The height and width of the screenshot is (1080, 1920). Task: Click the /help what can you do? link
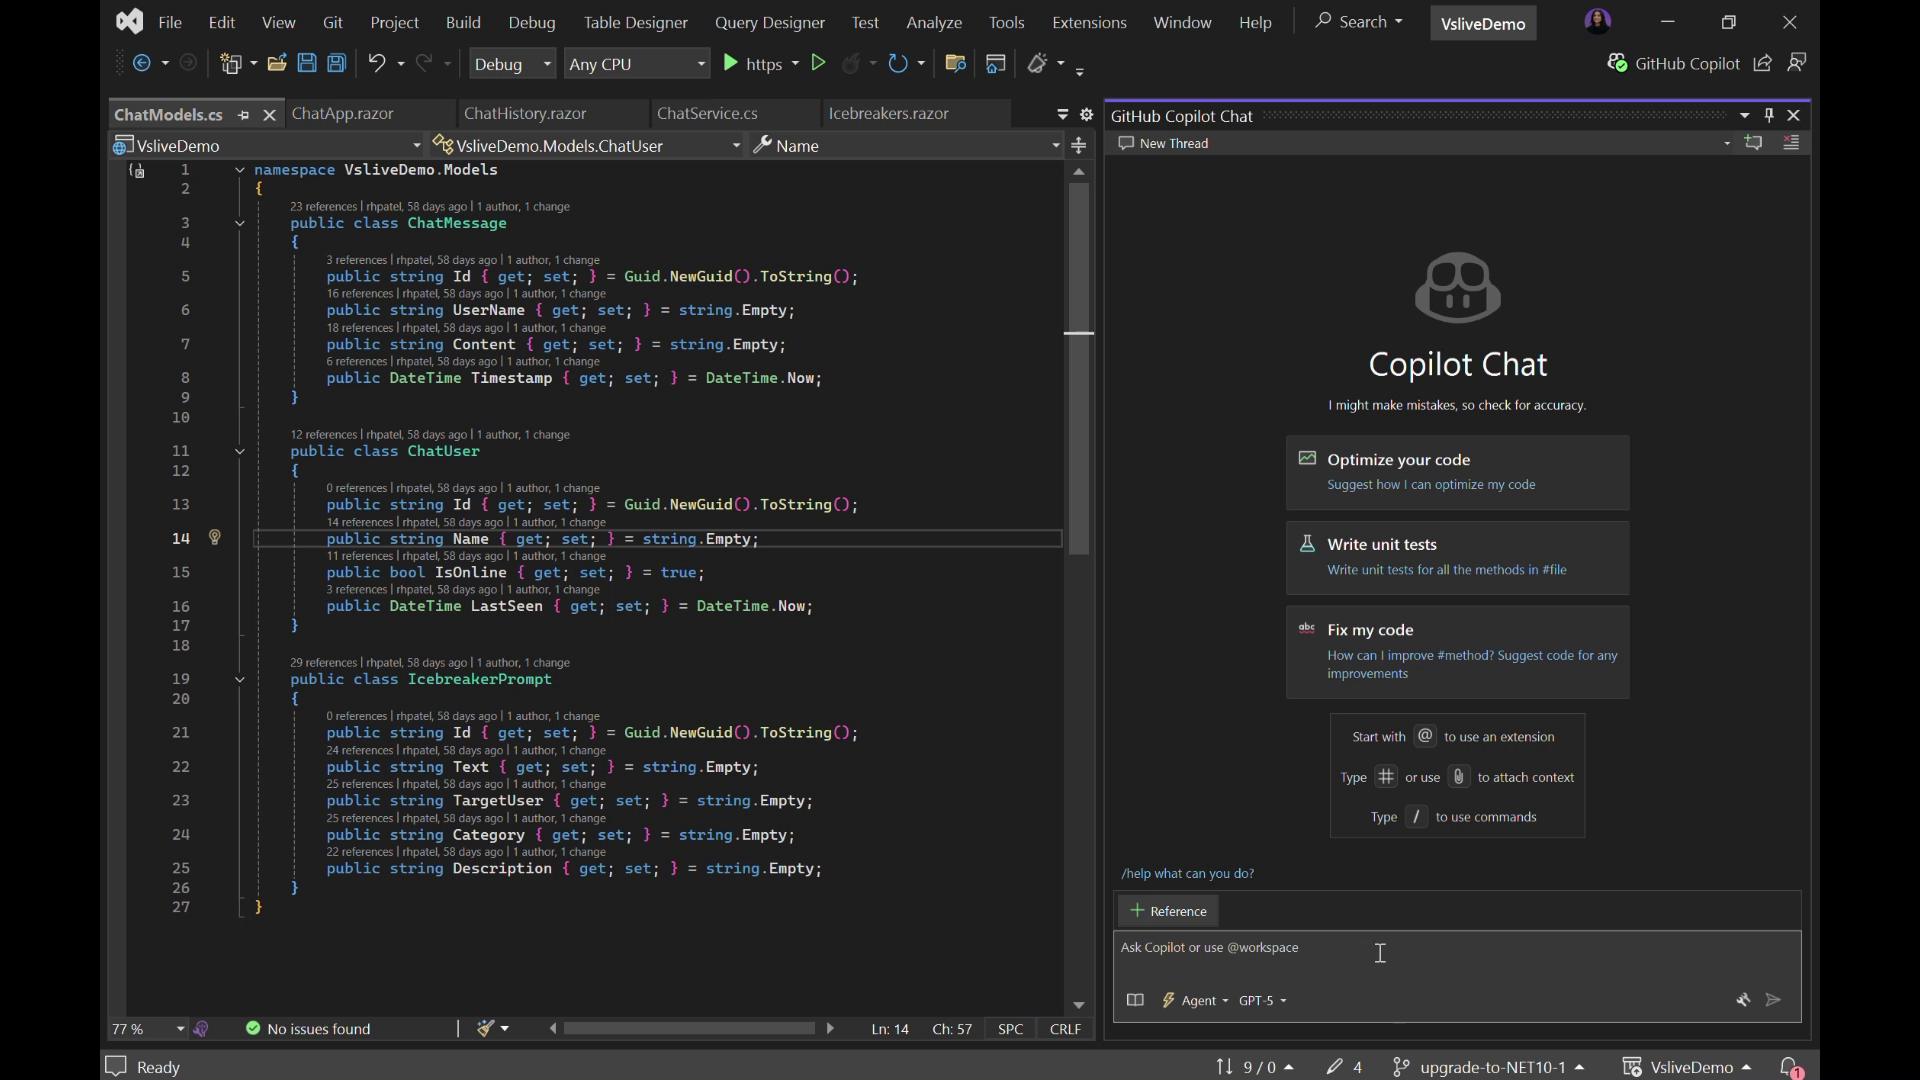[x=1187, y=873]
